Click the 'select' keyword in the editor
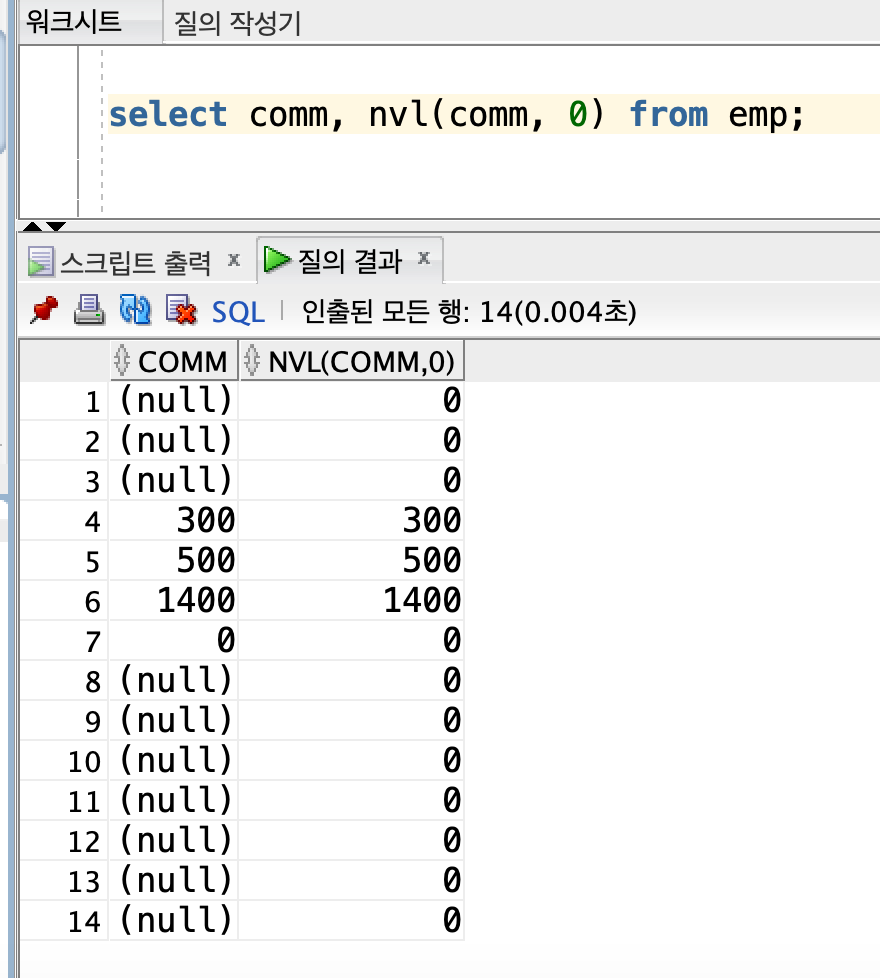This screenshot has height=978, width=880. coord(168,115)
